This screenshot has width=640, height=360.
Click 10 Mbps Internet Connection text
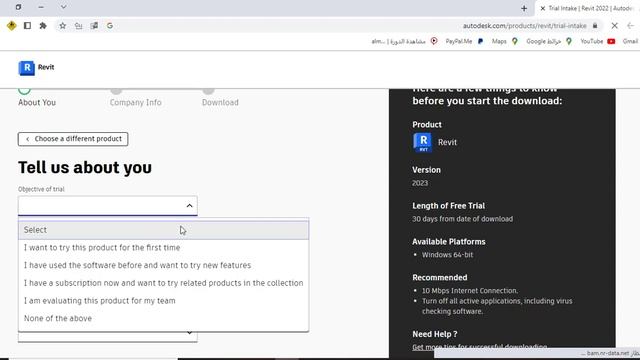[x=470, y=291]
